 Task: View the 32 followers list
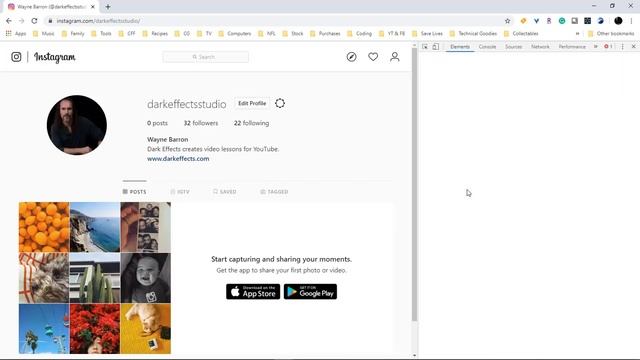point(200,123)
